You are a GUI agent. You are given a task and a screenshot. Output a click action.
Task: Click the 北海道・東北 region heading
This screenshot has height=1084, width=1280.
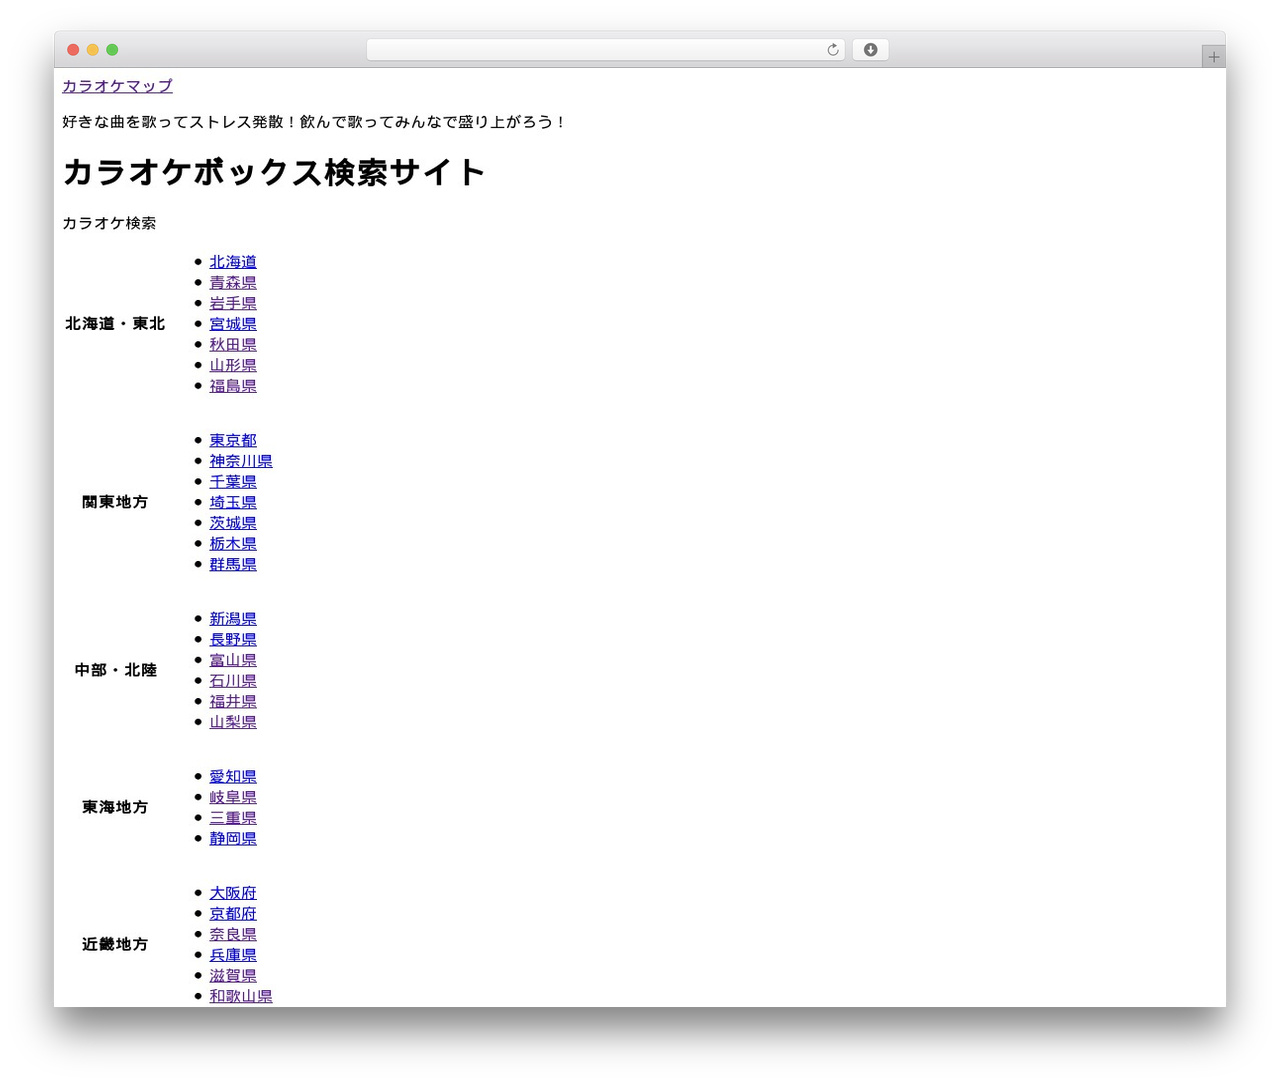tap(115, 324)
